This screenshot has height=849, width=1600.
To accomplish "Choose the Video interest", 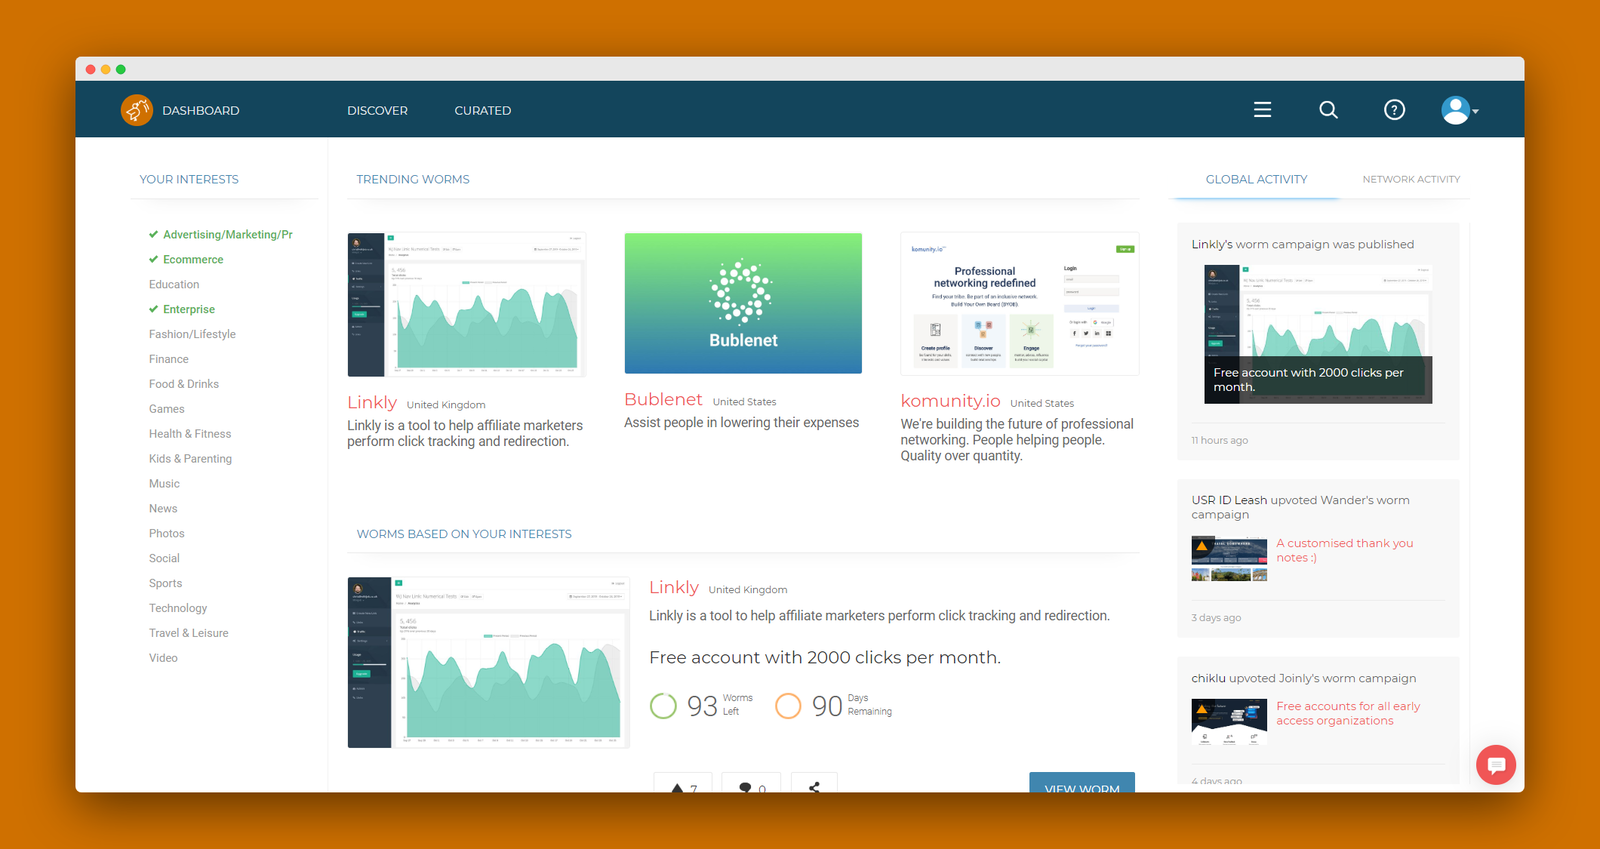I will tap(164, 659).
